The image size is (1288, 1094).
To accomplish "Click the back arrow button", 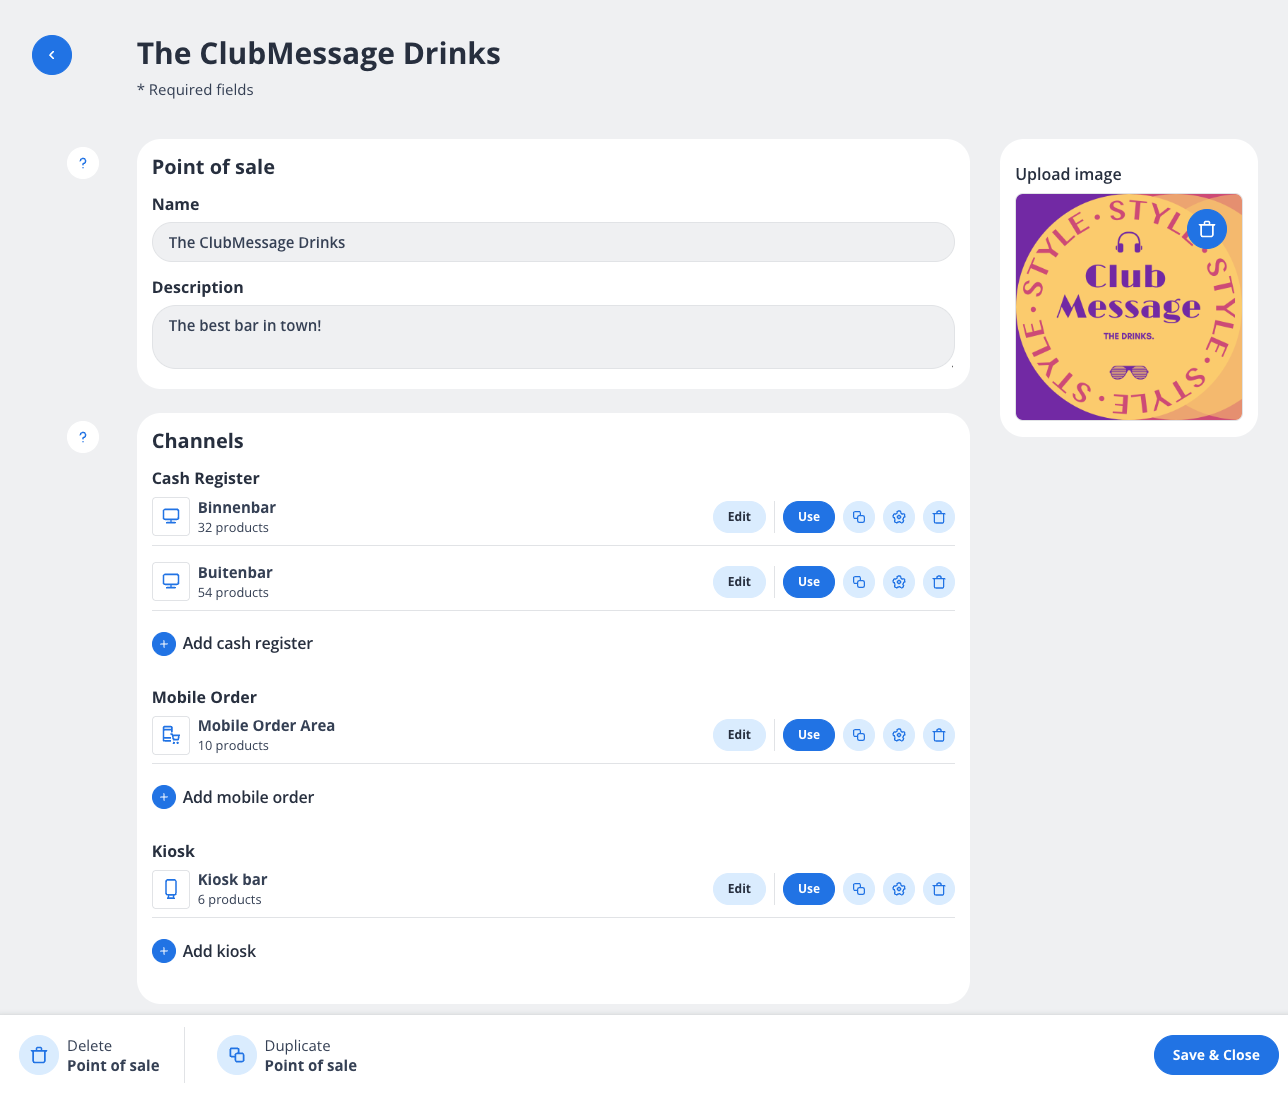I will click(52, 55).
